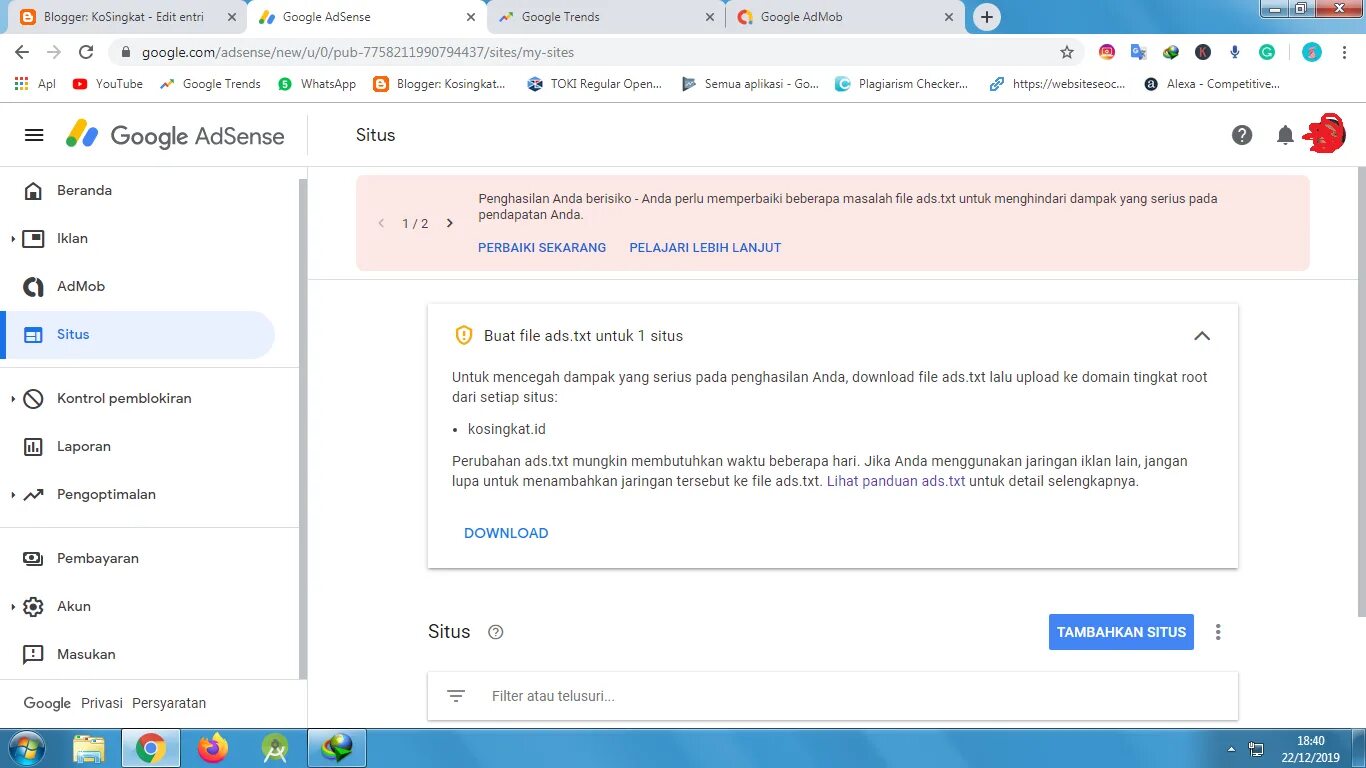The image size is (1366, 768).
Task: Select Situs sidebar item
Action: tap(137, 334)
